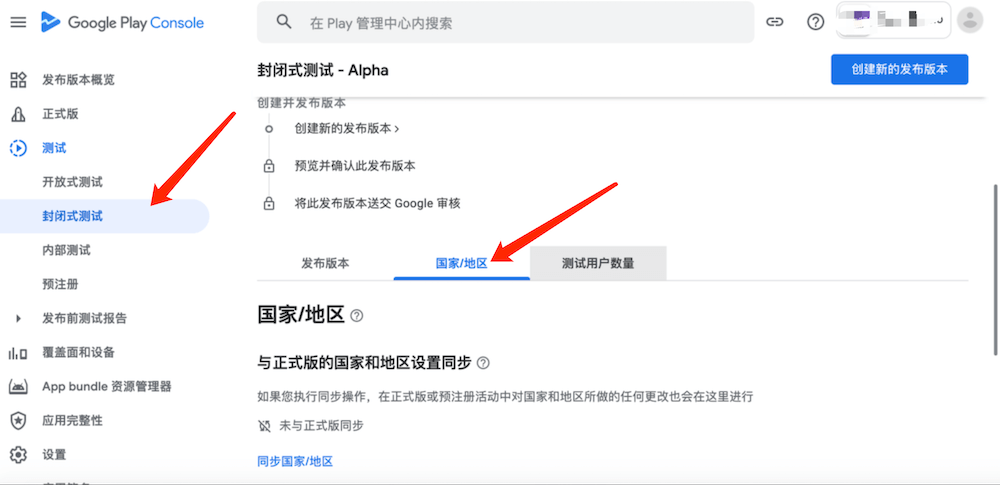
Task: Open 应用完整性 in sidebar
Action: [x=72, y=420]
